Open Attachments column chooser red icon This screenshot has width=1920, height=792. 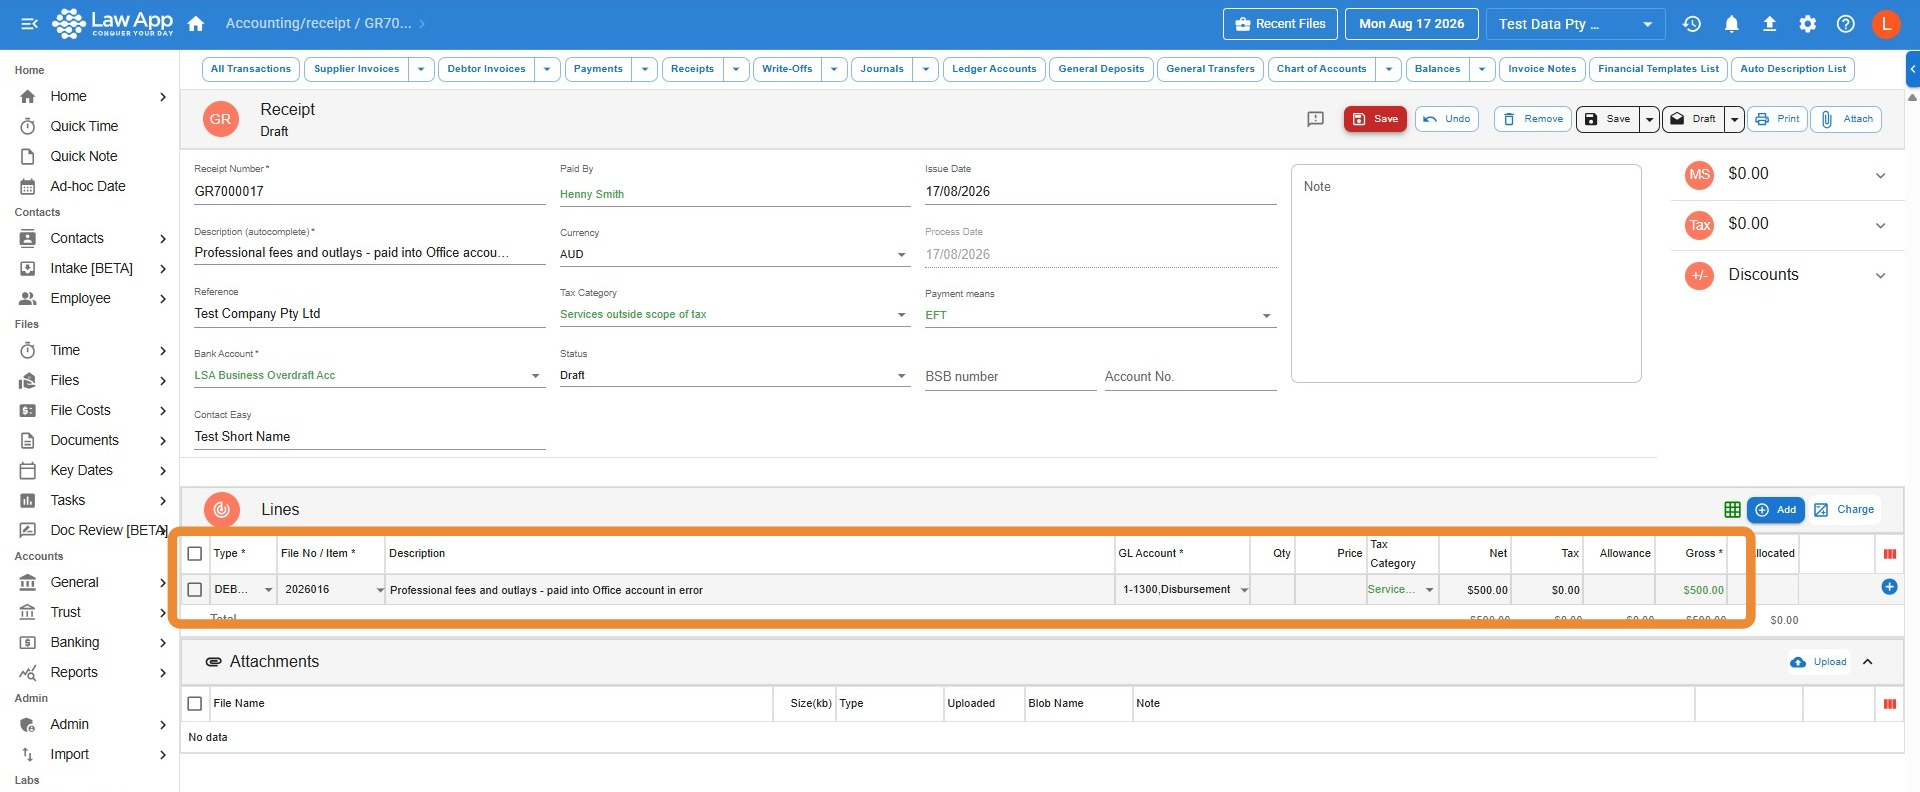click(1889, 704)
